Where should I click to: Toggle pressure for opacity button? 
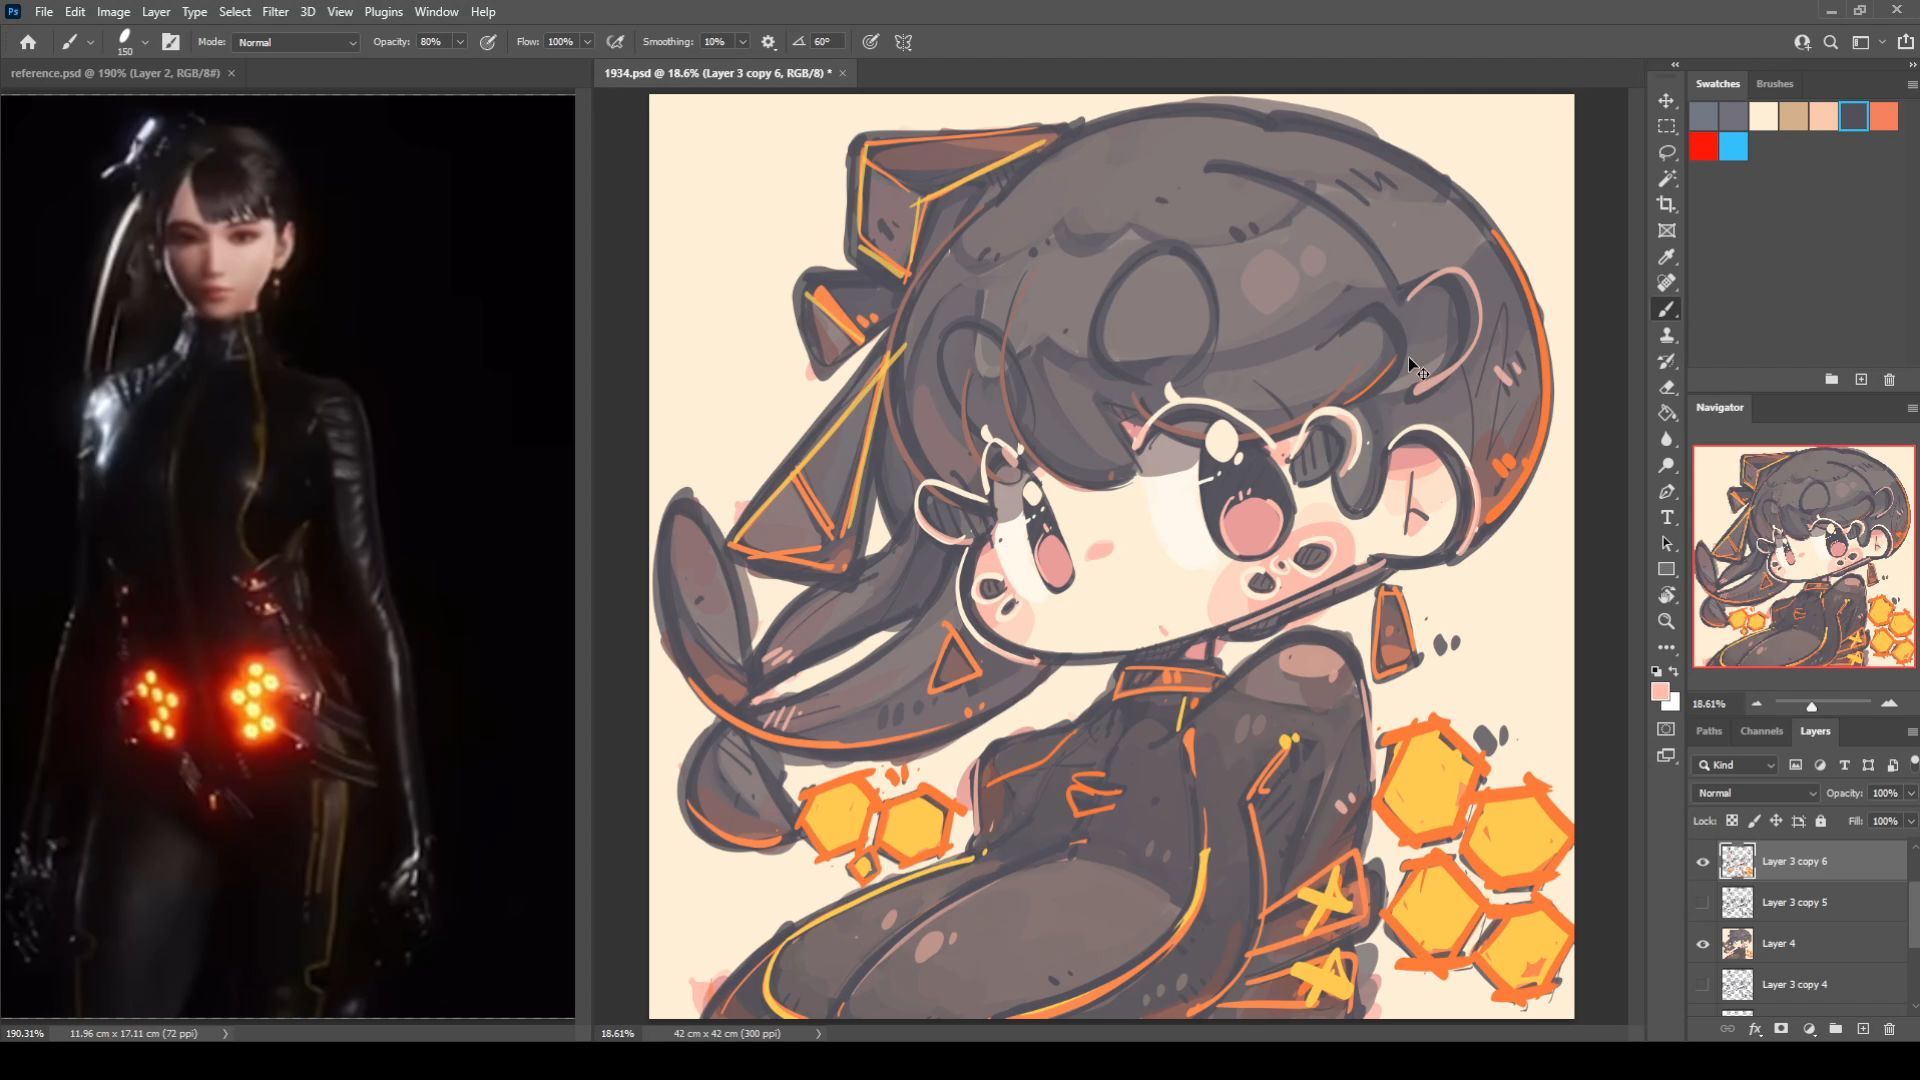pyautogui.click(x=488, y=42)
